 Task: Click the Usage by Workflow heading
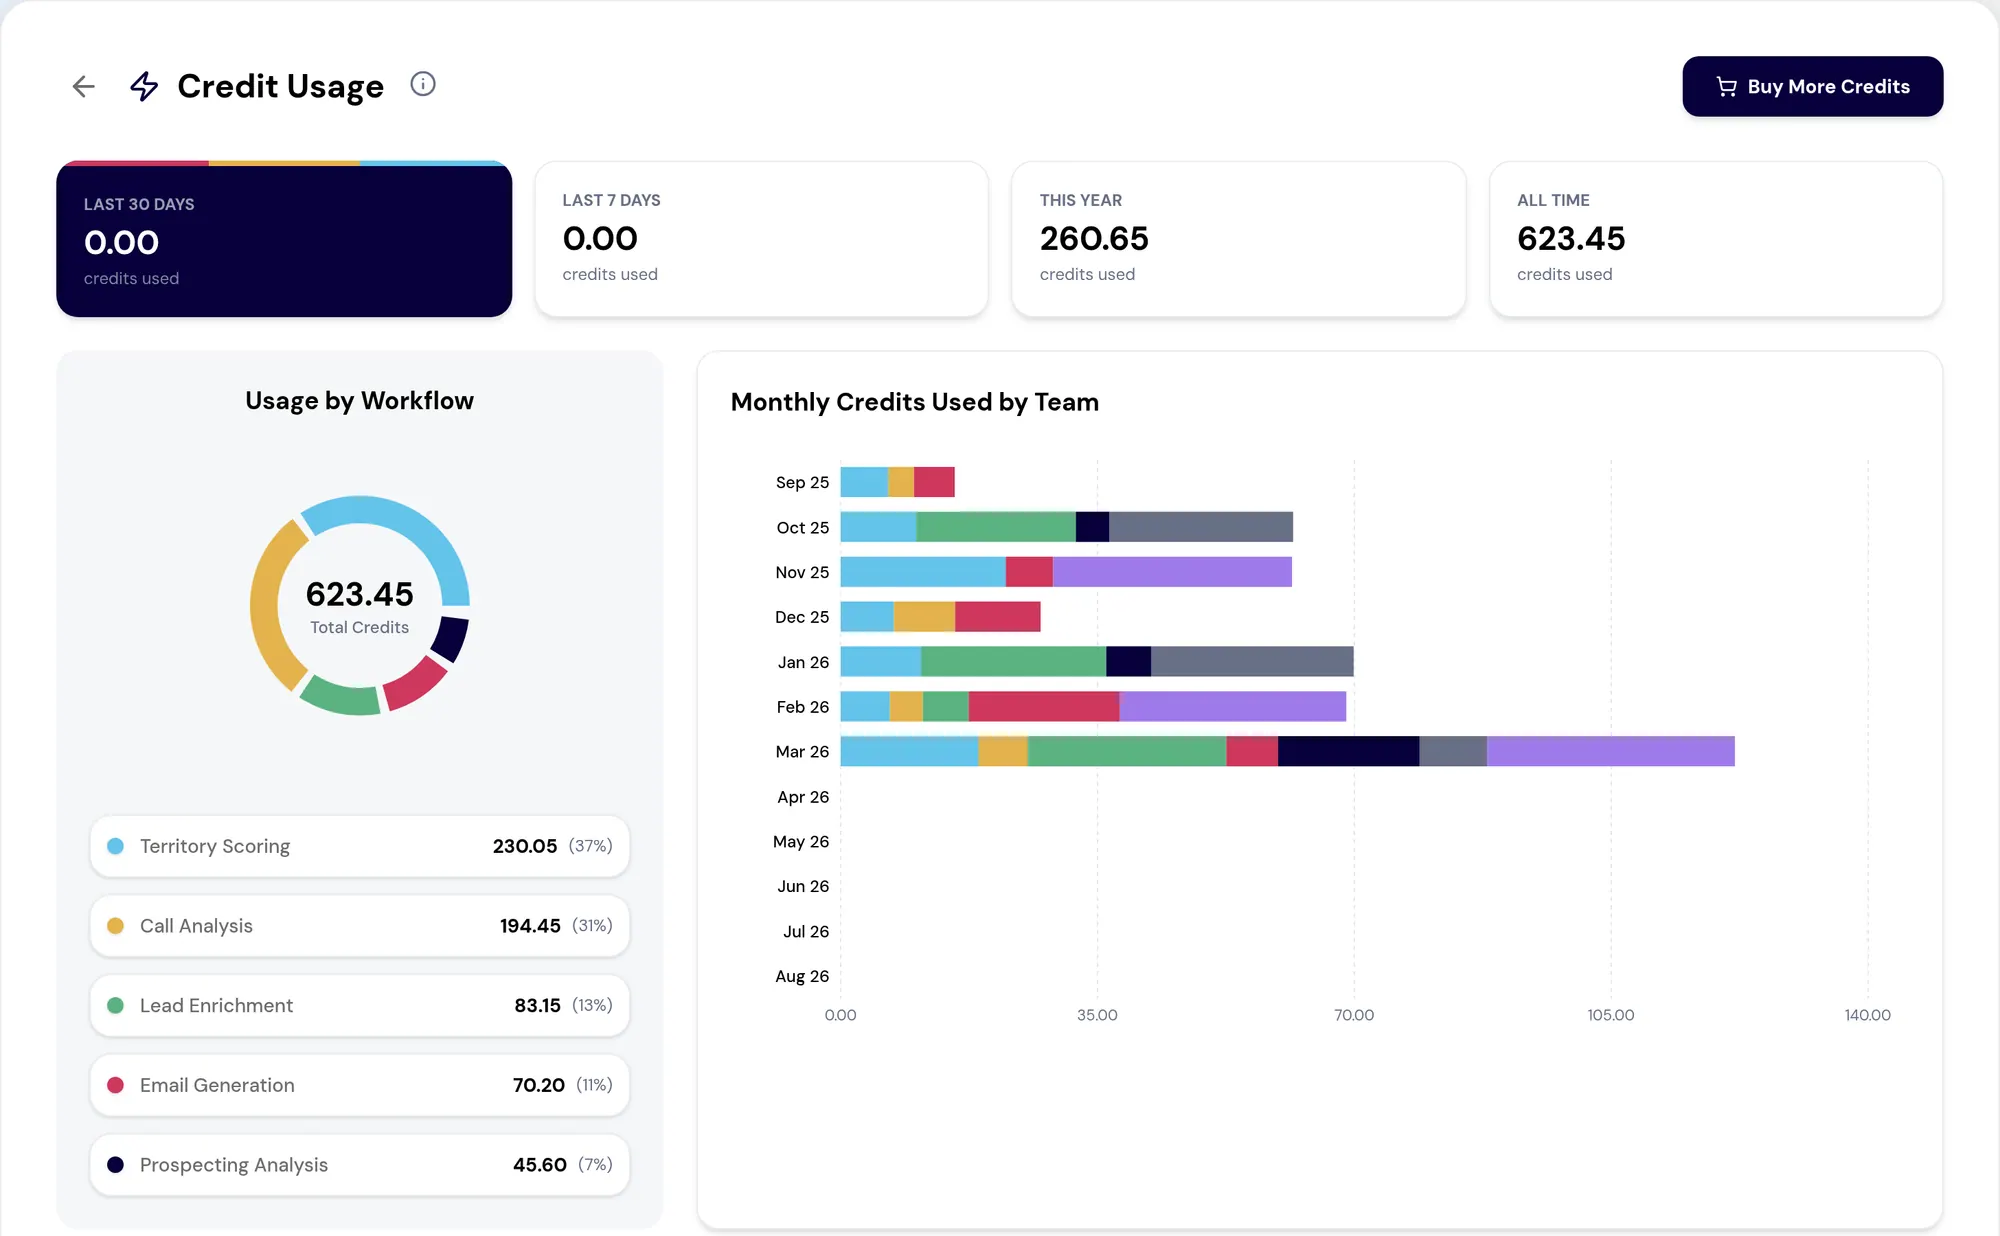[359, 401]
